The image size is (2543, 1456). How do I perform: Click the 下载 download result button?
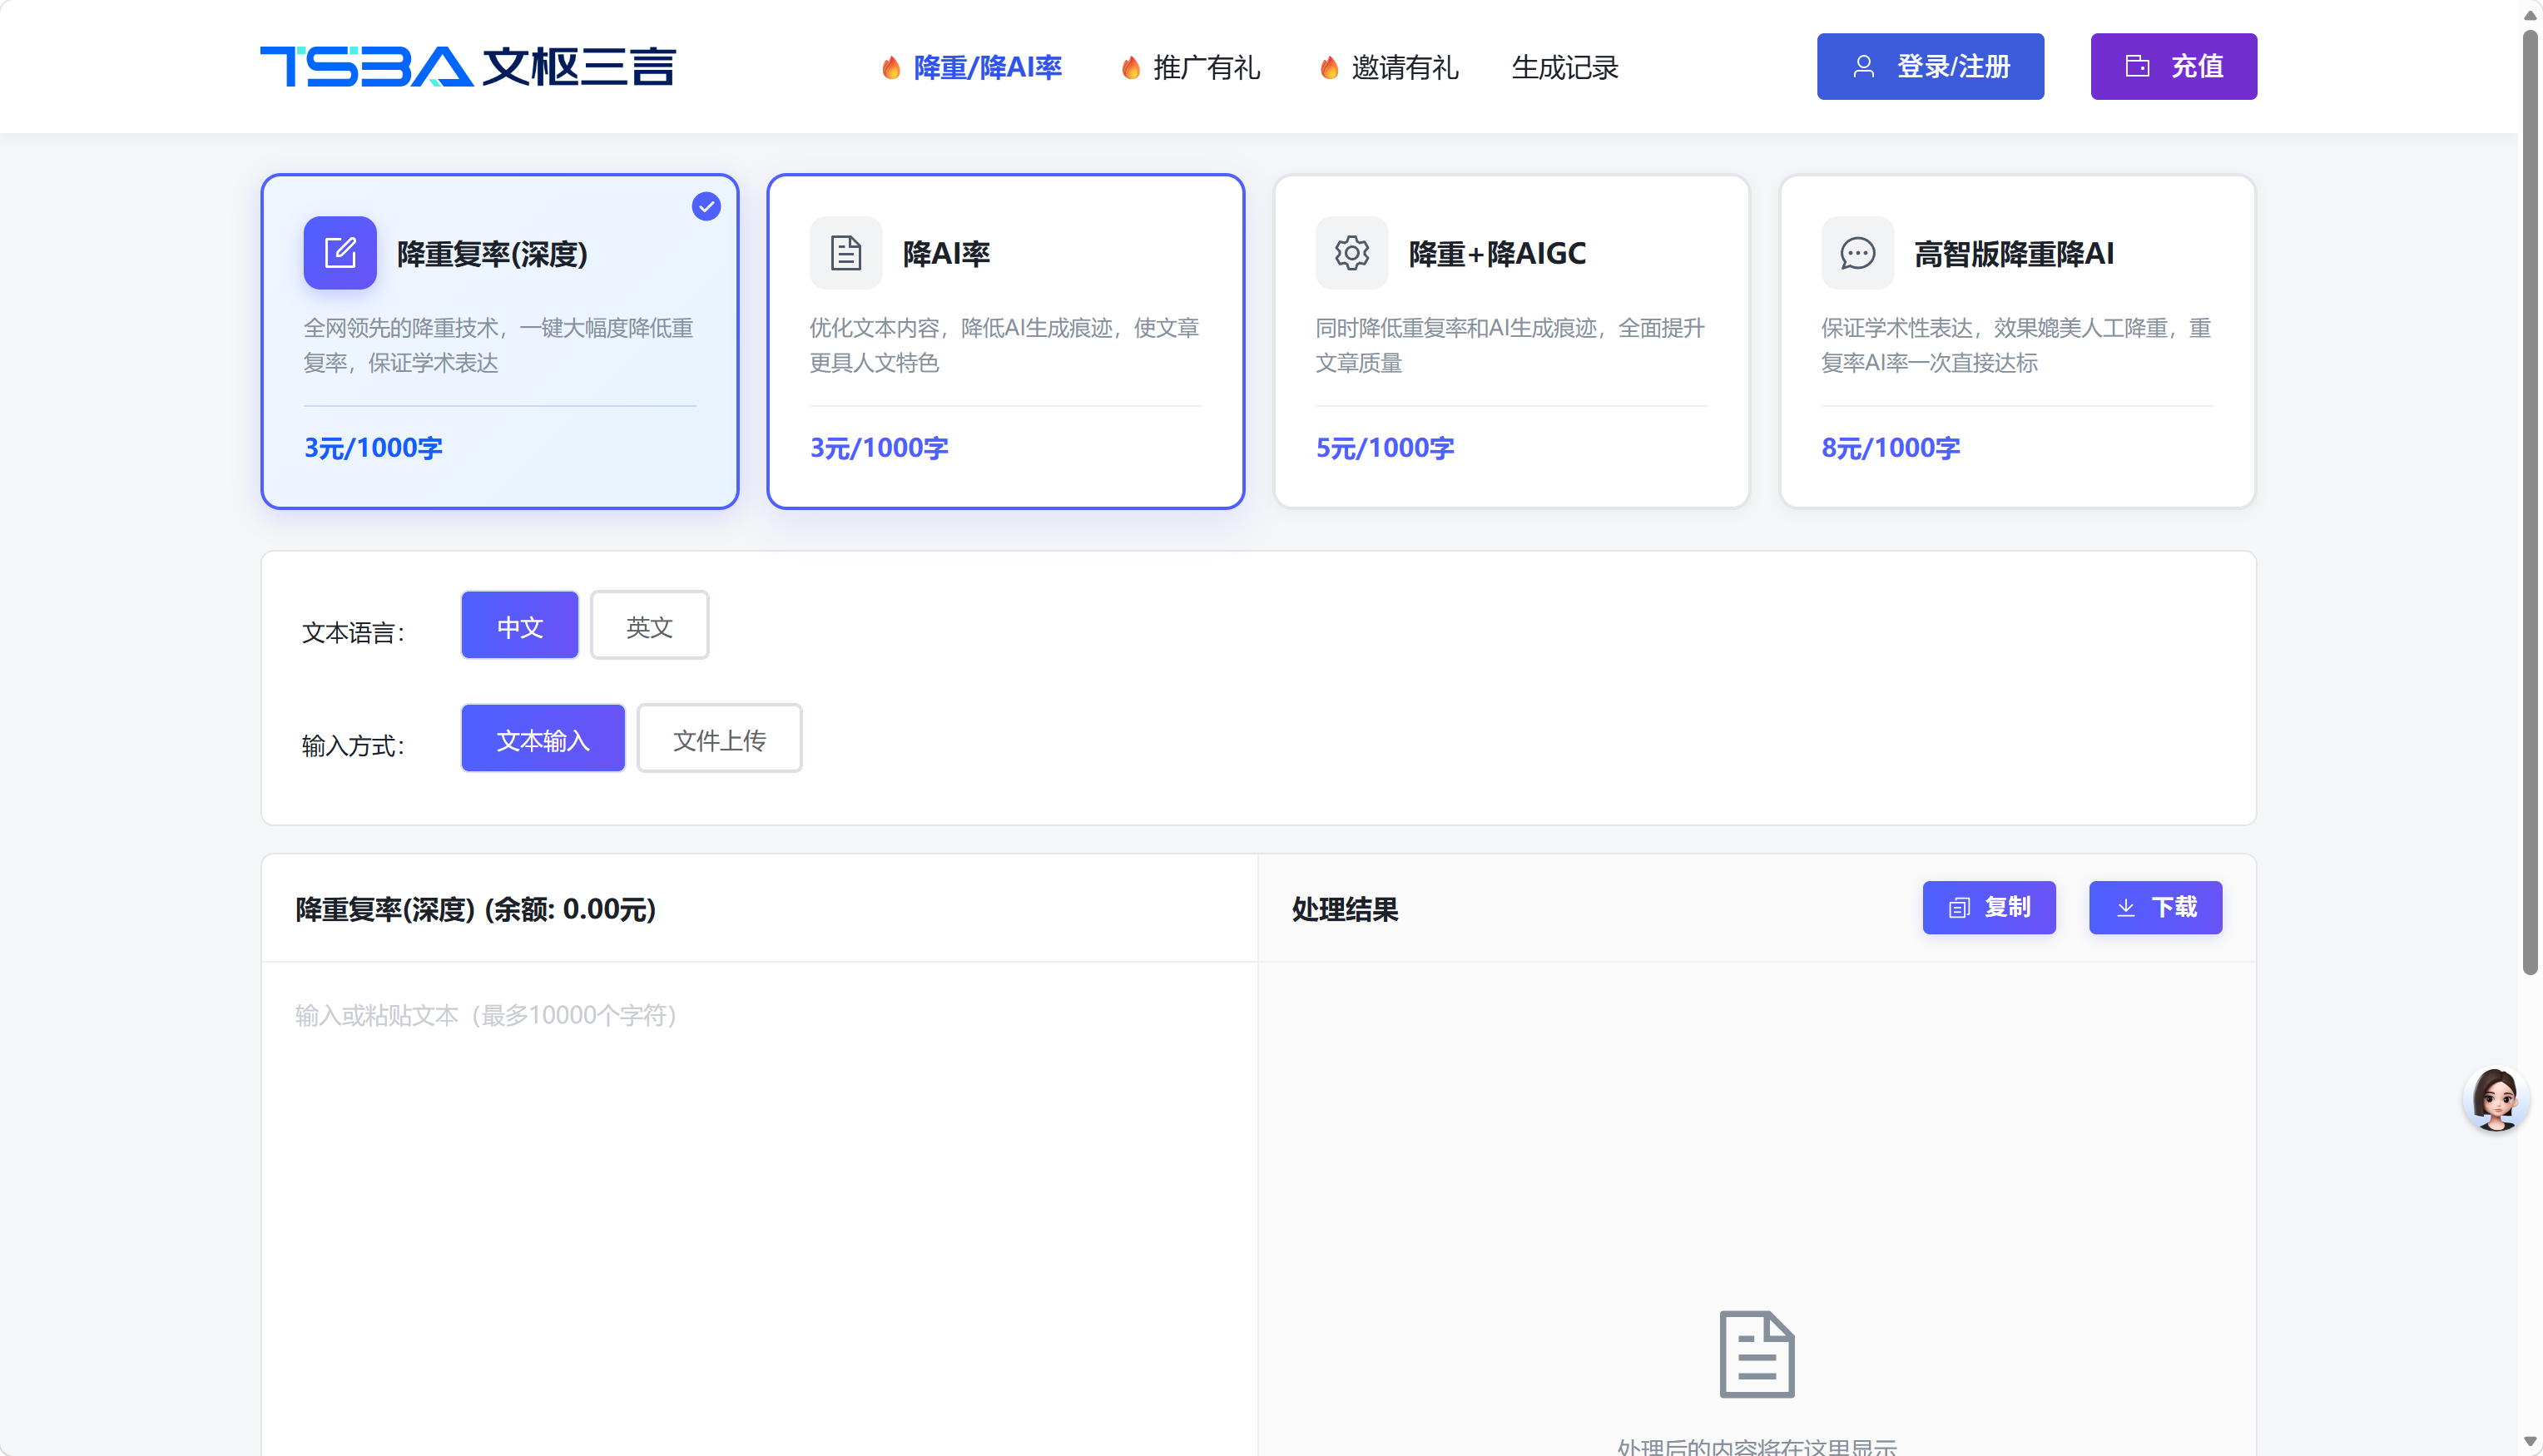tap(2155, 908)
